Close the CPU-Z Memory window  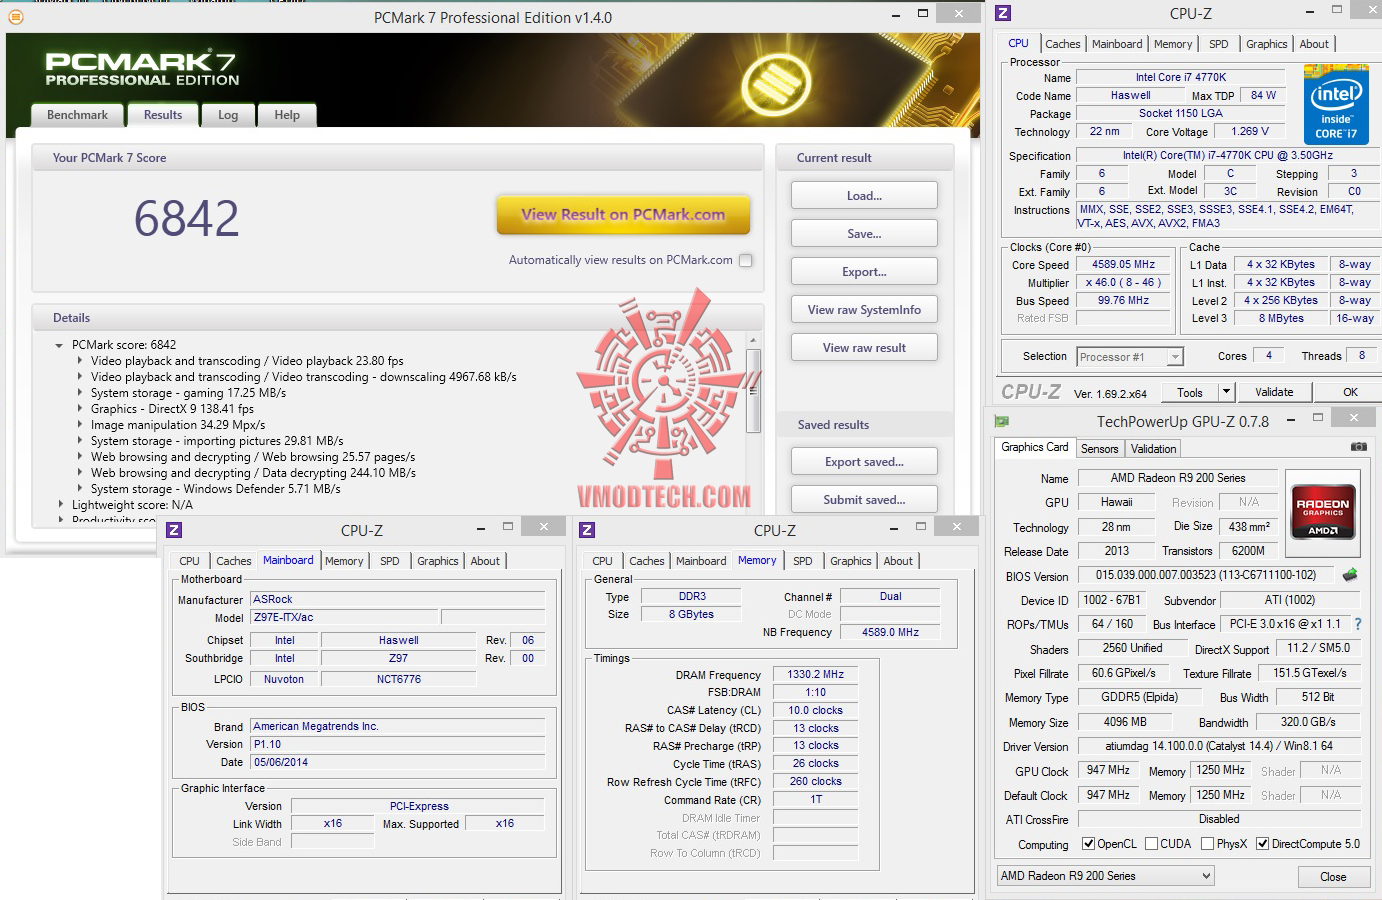[x=957, y=526]
